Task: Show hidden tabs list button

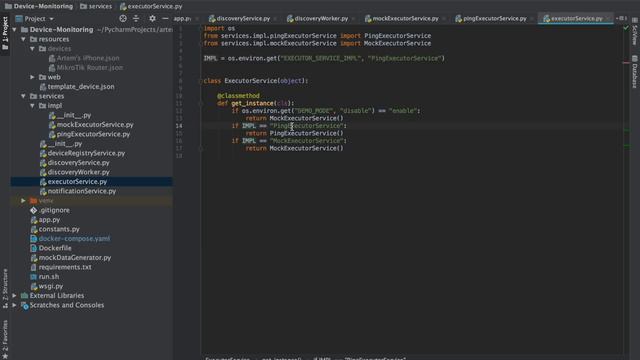Action: click(621, 18)
